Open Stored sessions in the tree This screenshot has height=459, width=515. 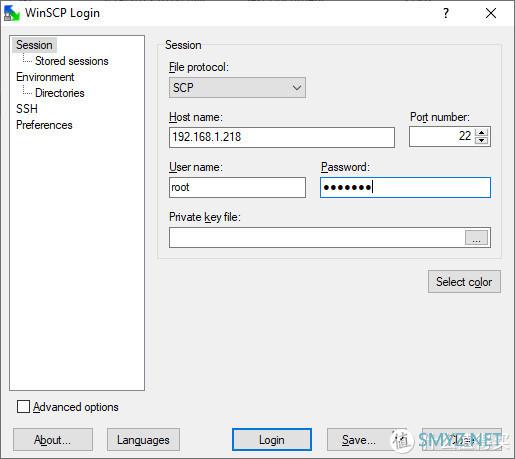pyautogui.click(x=72, y=61)
